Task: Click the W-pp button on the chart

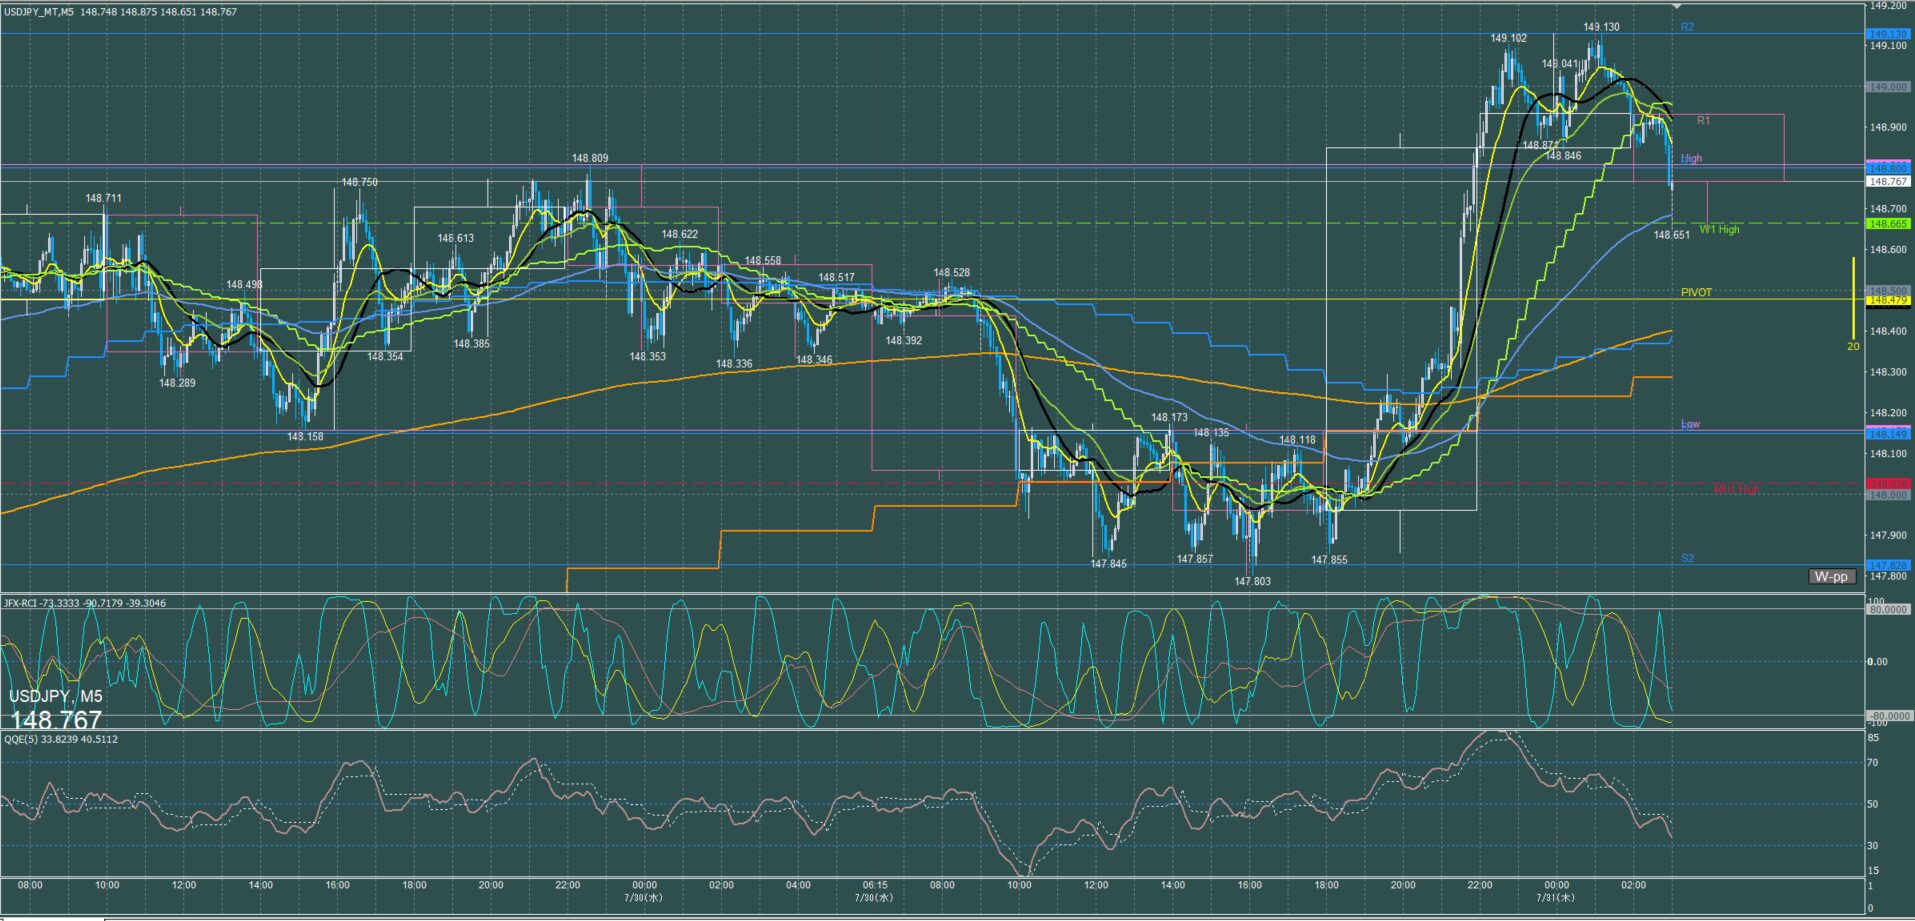Action: (1832, 576)
